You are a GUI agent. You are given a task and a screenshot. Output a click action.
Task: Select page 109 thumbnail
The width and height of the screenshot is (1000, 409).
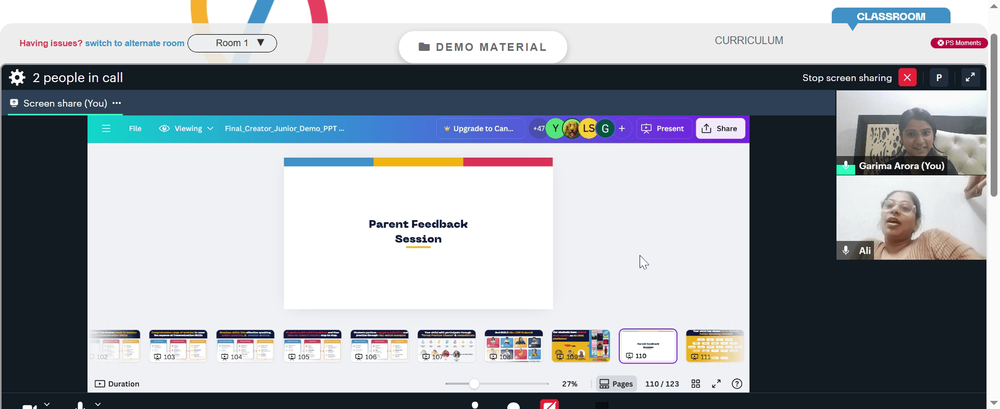click(581, 346)
